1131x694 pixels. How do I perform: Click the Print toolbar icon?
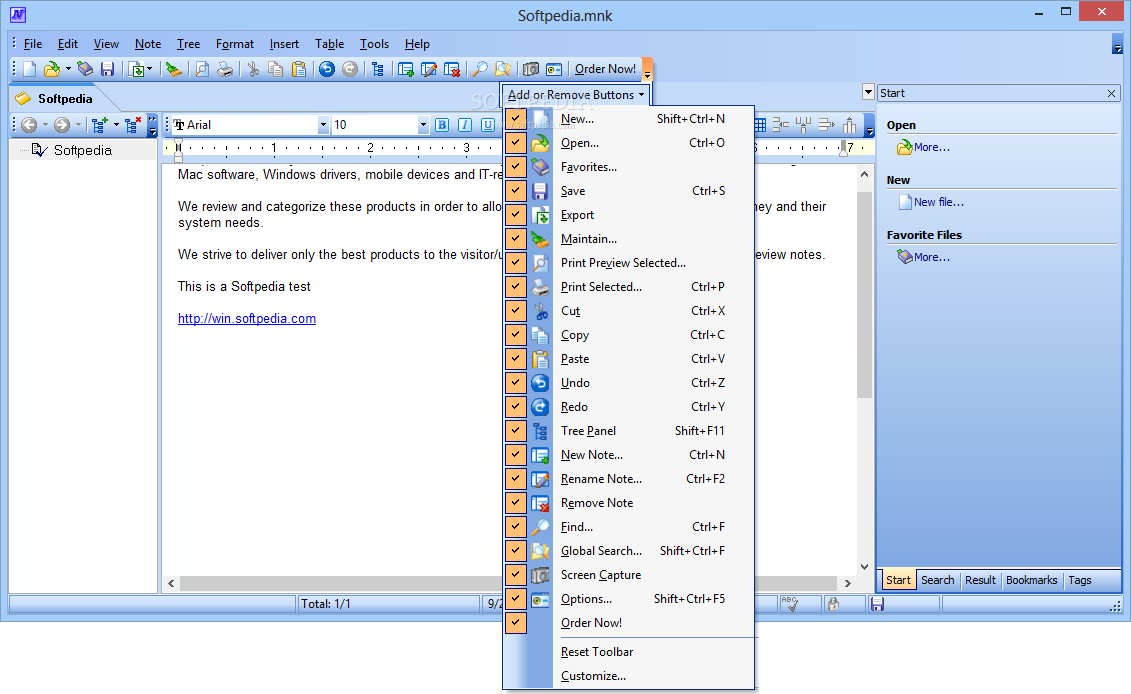[225, 69]
